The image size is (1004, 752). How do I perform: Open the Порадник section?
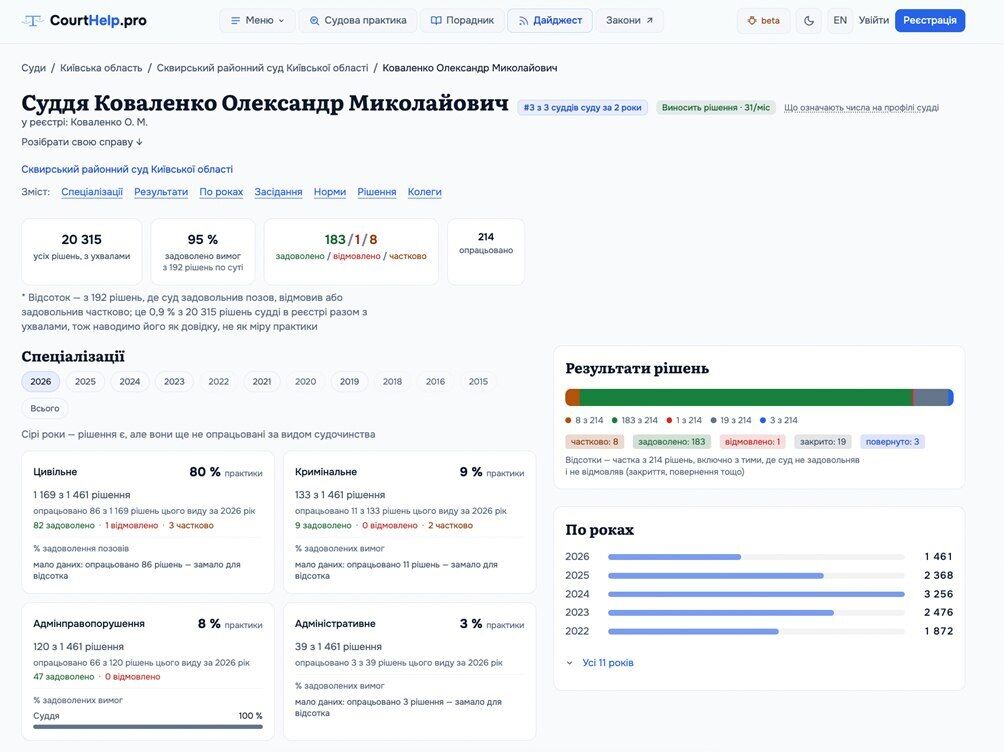coord(462,20)
